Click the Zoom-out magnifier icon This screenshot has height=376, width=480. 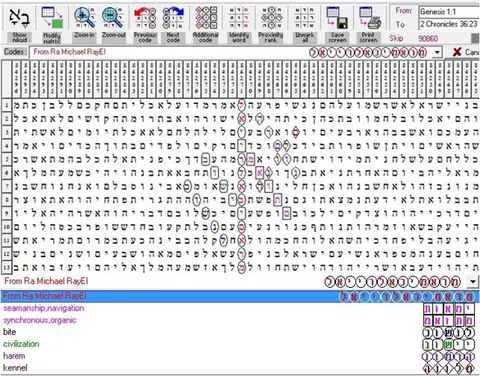click(x=113, y=17)
